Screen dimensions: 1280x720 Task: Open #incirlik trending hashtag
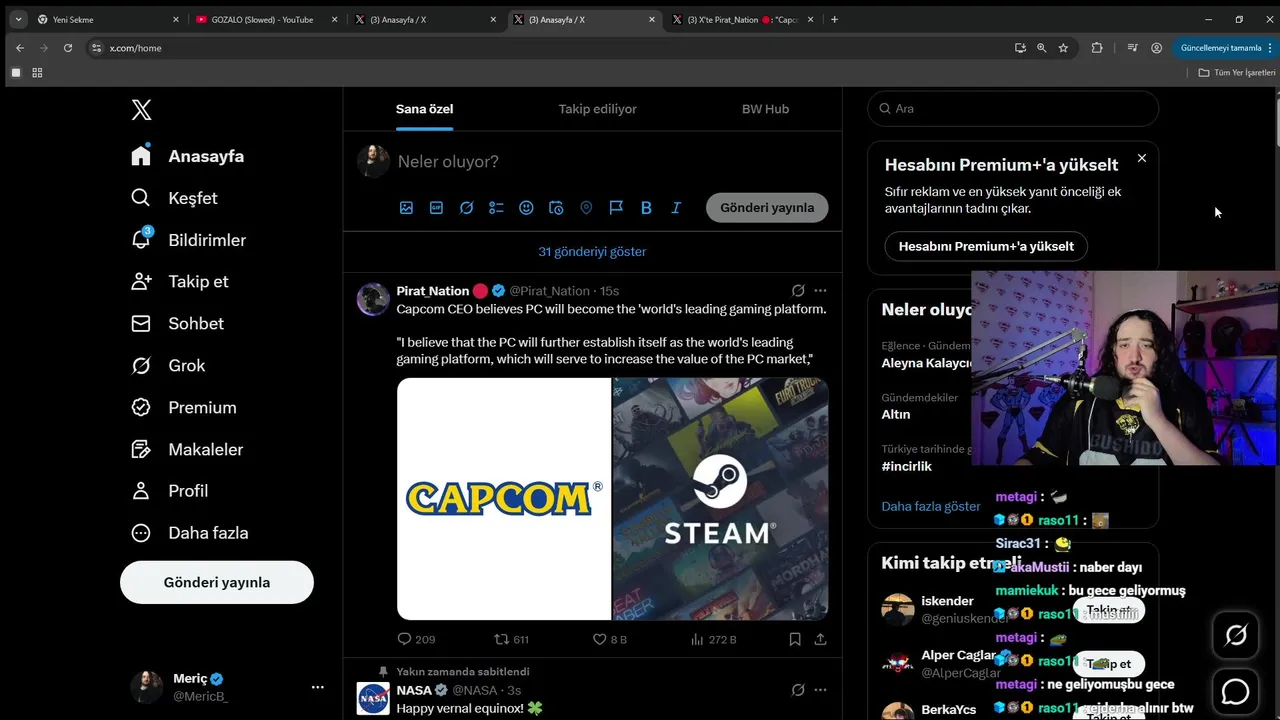coord(907,467)
